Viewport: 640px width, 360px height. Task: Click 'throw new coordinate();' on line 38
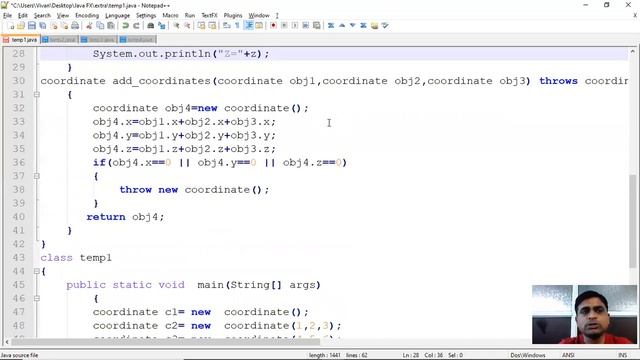click(194, 190)
